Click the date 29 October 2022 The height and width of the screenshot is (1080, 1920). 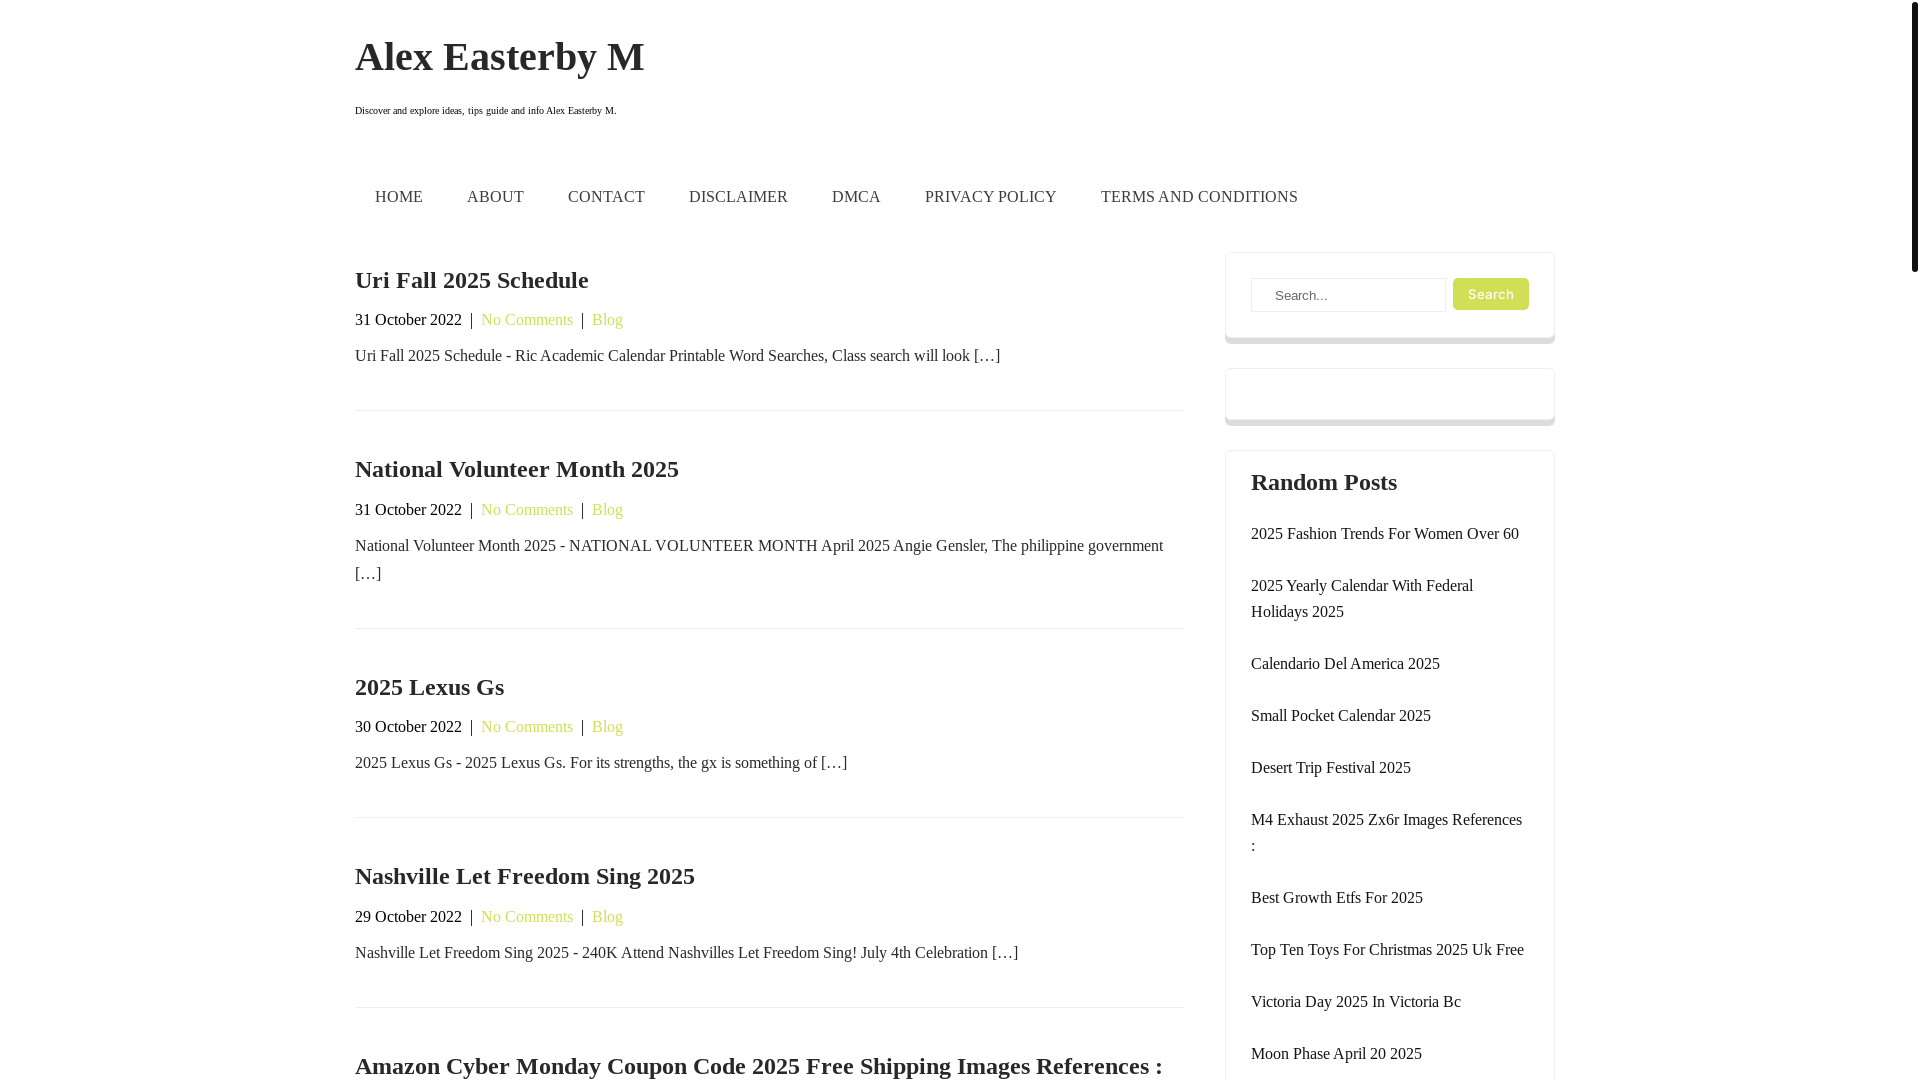408,917
